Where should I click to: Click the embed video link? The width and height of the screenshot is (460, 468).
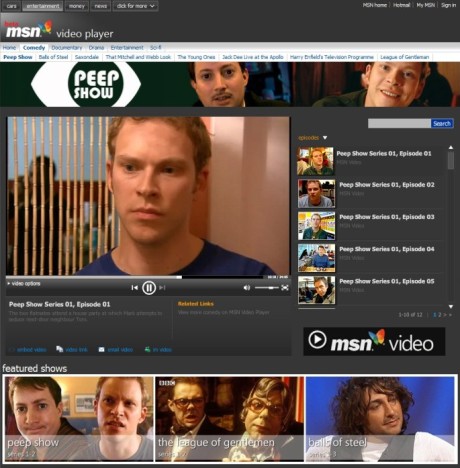pos(31,350)
